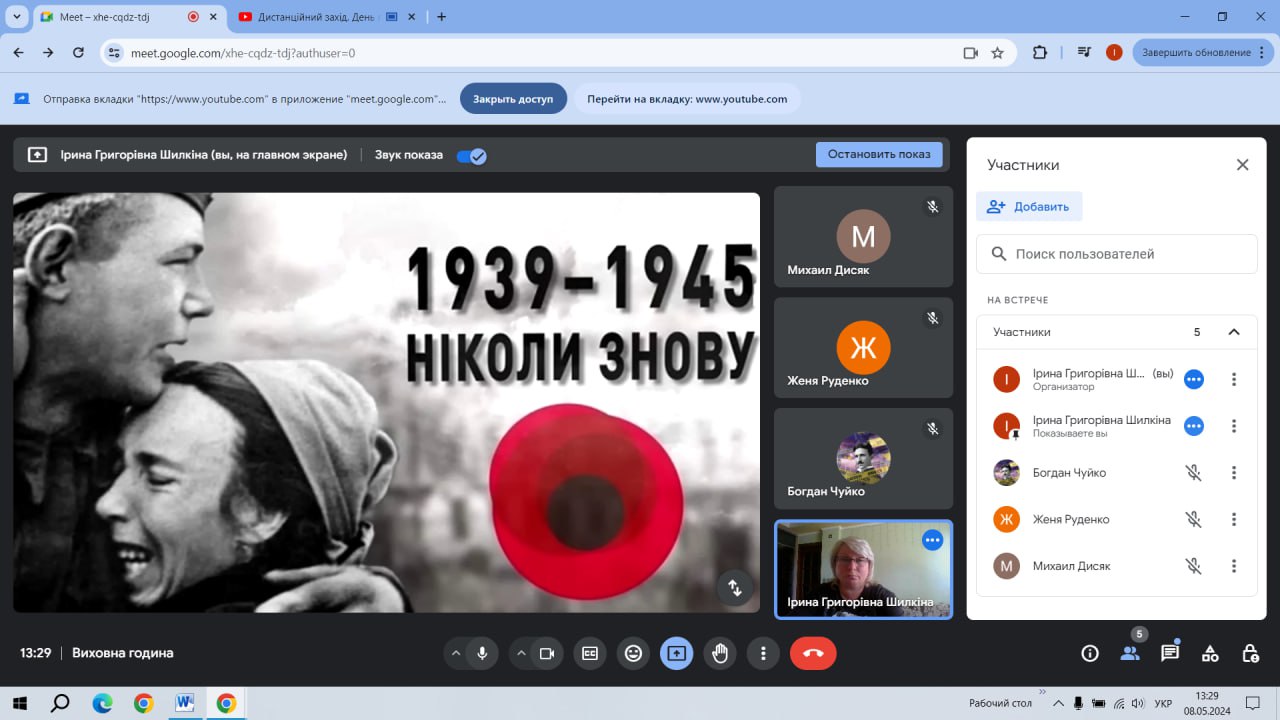Mute Богдан Чуйко in participants list
Screen dimensions: 1280x720
pos(1193,473)
